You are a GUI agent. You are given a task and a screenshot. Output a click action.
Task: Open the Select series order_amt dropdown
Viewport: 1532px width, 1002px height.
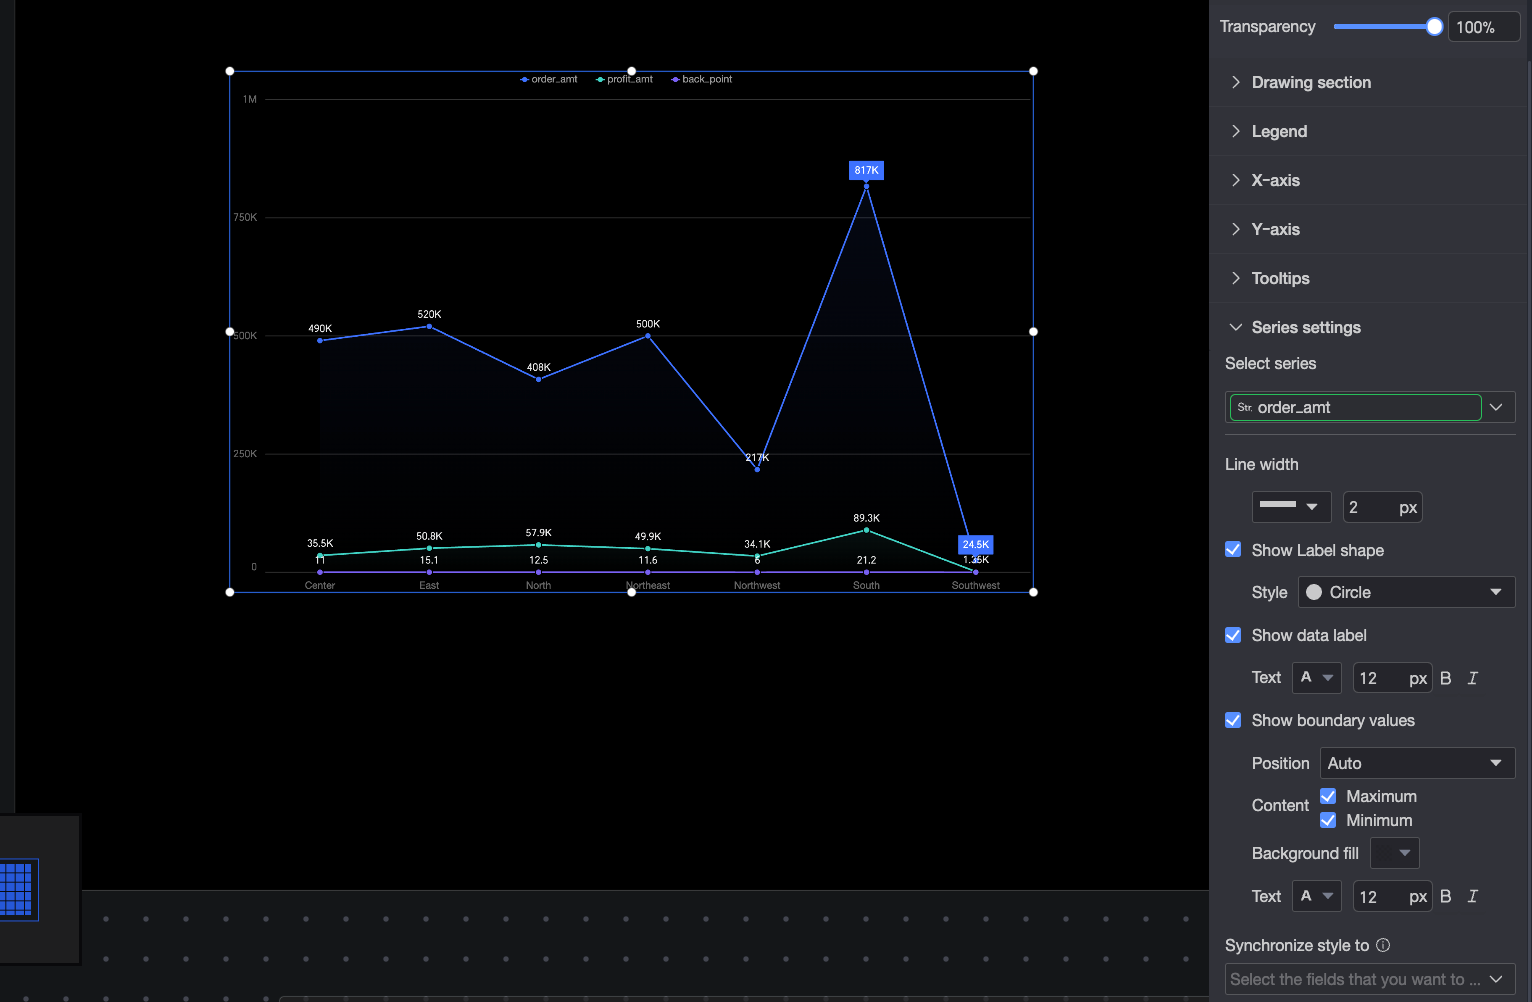coord(1370,407)
